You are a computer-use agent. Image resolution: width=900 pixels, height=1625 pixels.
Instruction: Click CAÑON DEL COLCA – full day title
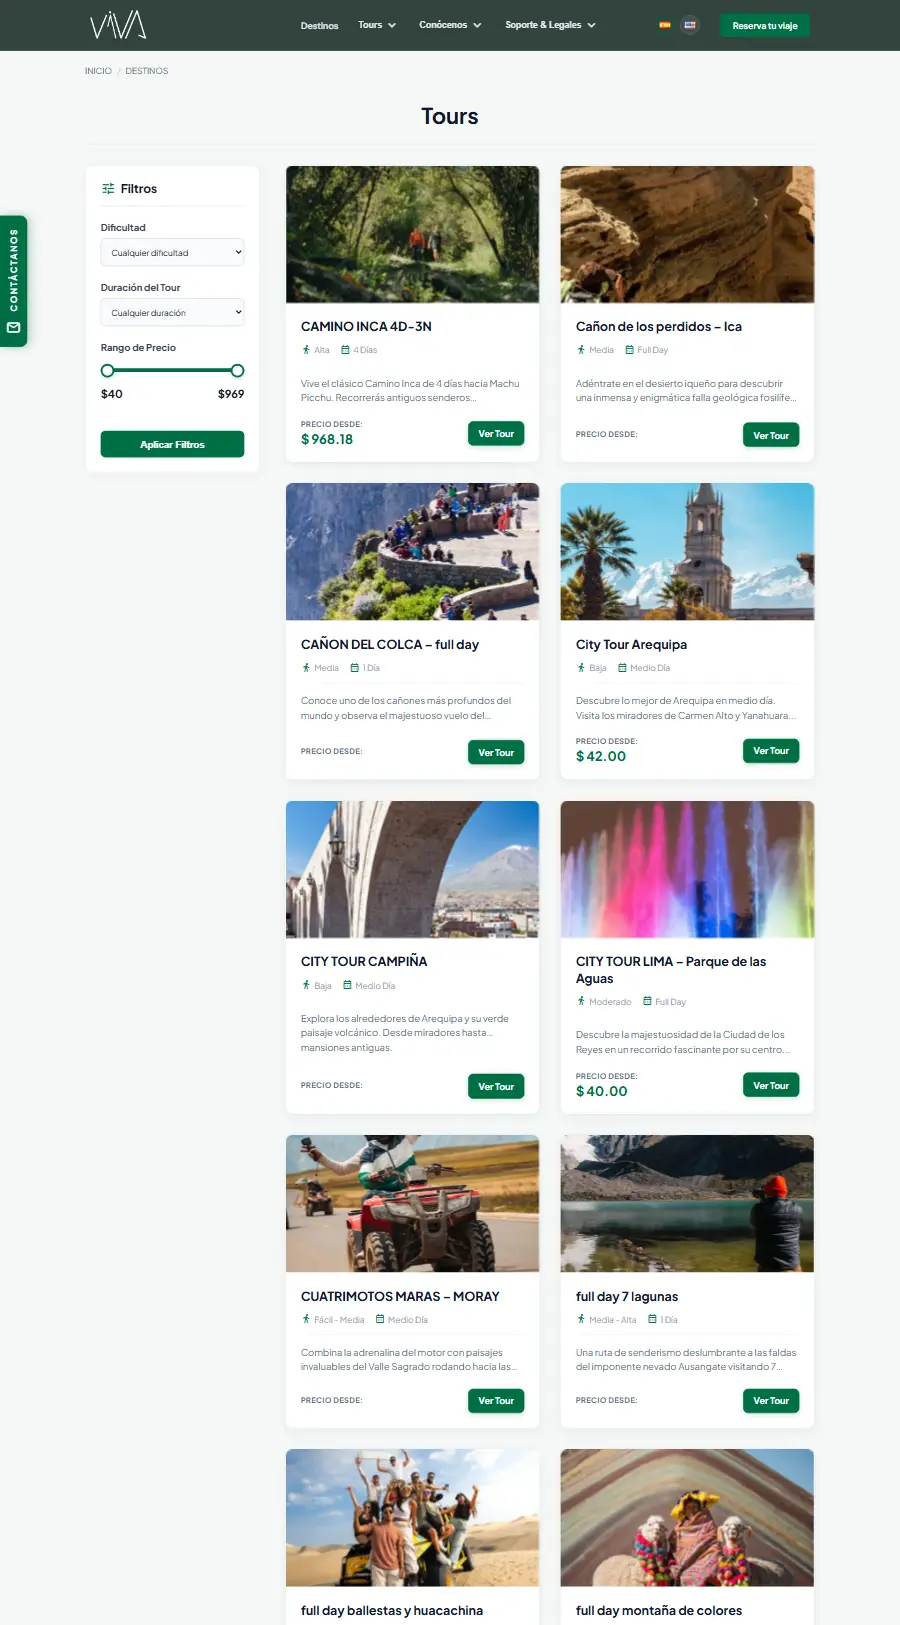390,645
